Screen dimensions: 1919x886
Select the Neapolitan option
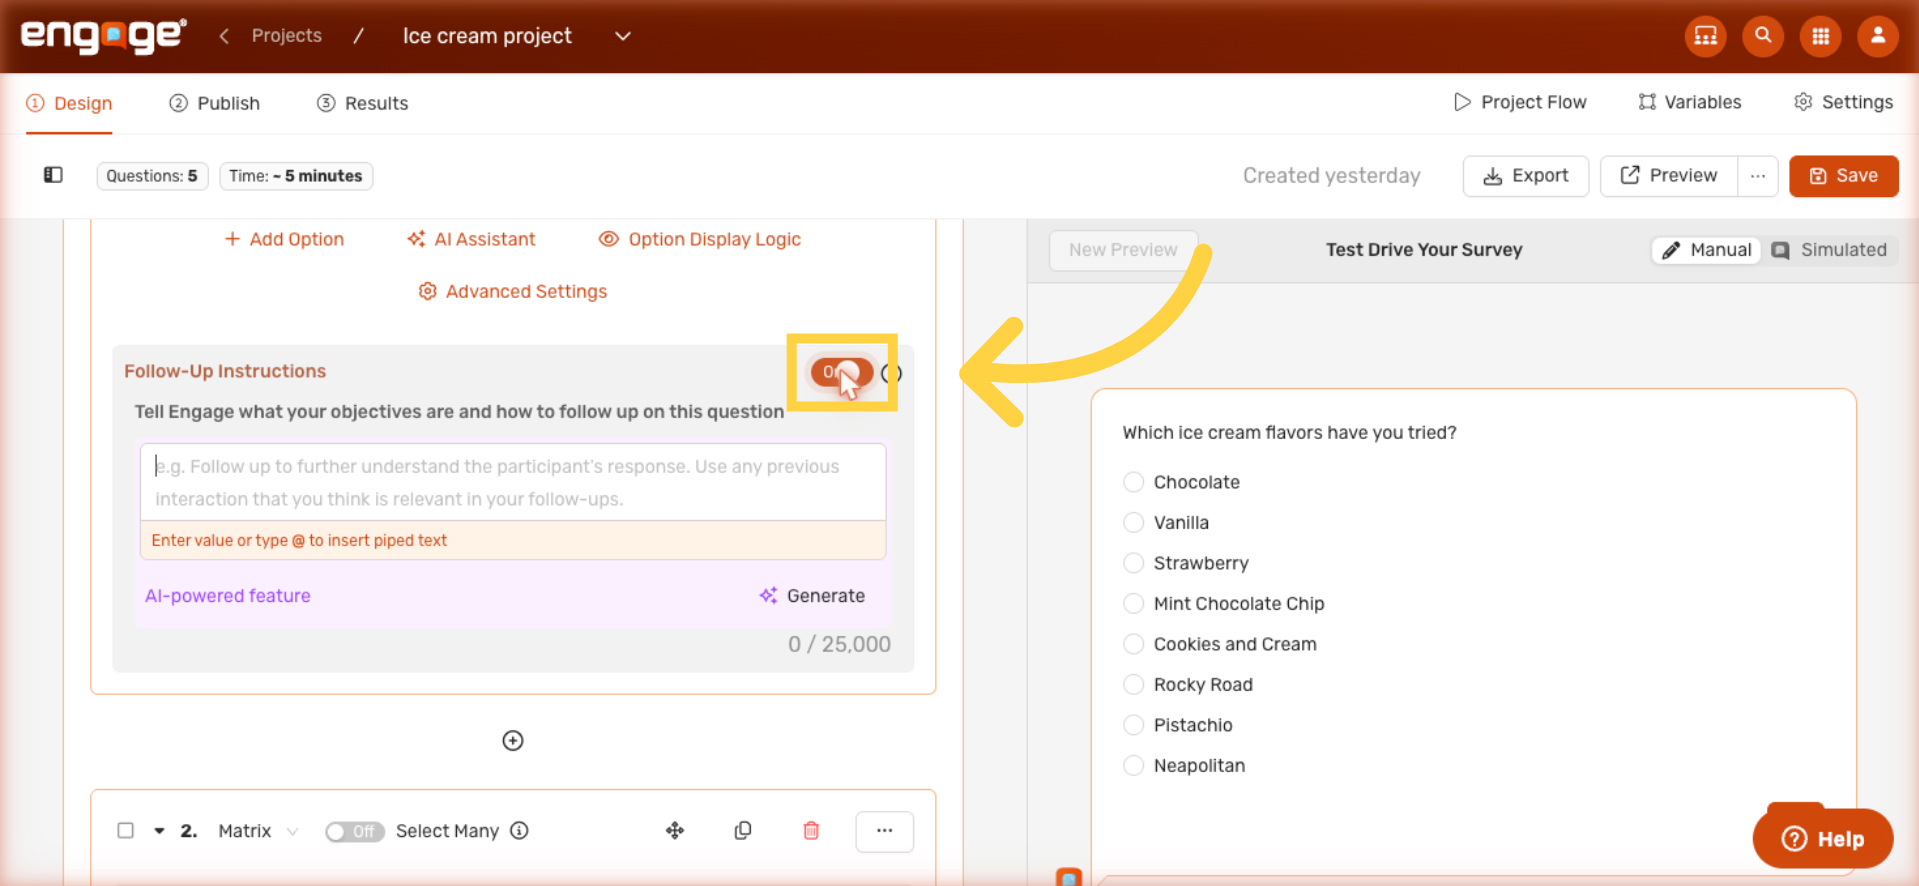point(1133,765)
